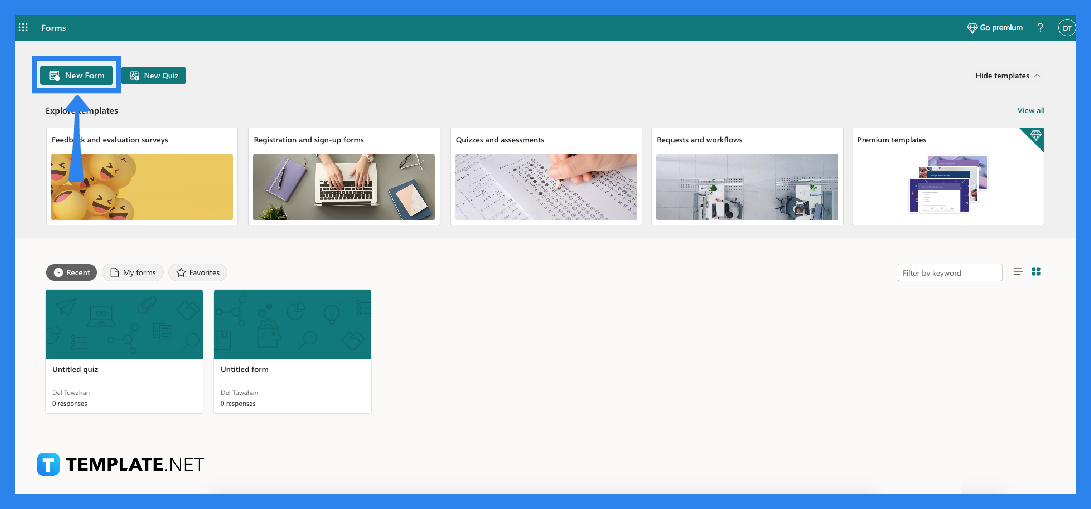Open the Untitled form card
The image size is (1091, 509).
click(x=292, y=351)
